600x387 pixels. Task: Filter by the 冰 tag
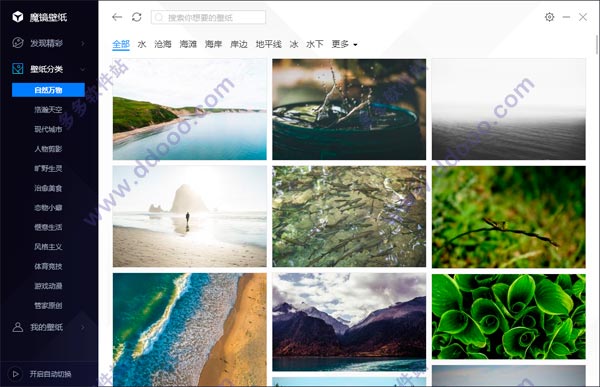pyautogui.click(x=294, y=44)
